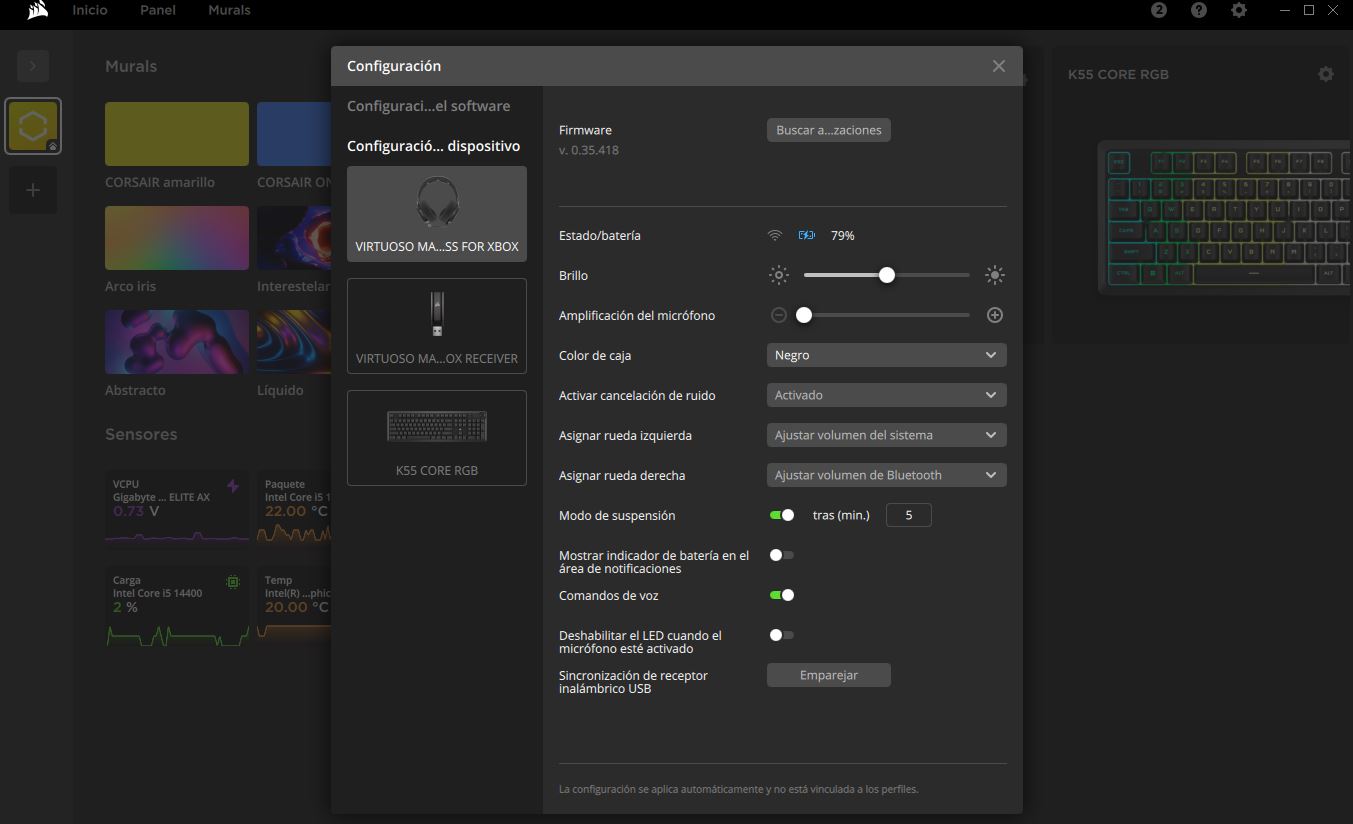
Task: Open Activar cancelación de ruido dropdown
Action: coord(887,395)
